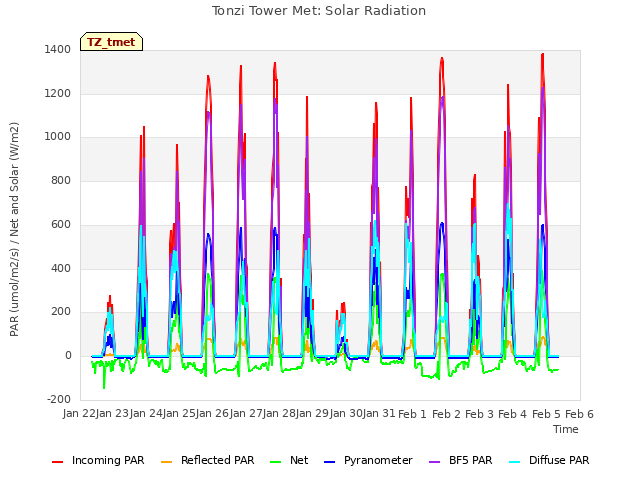Click the Feb 5 x-axis date label
This screenshot has height=480, width=640.
click(x=546, y=414)
